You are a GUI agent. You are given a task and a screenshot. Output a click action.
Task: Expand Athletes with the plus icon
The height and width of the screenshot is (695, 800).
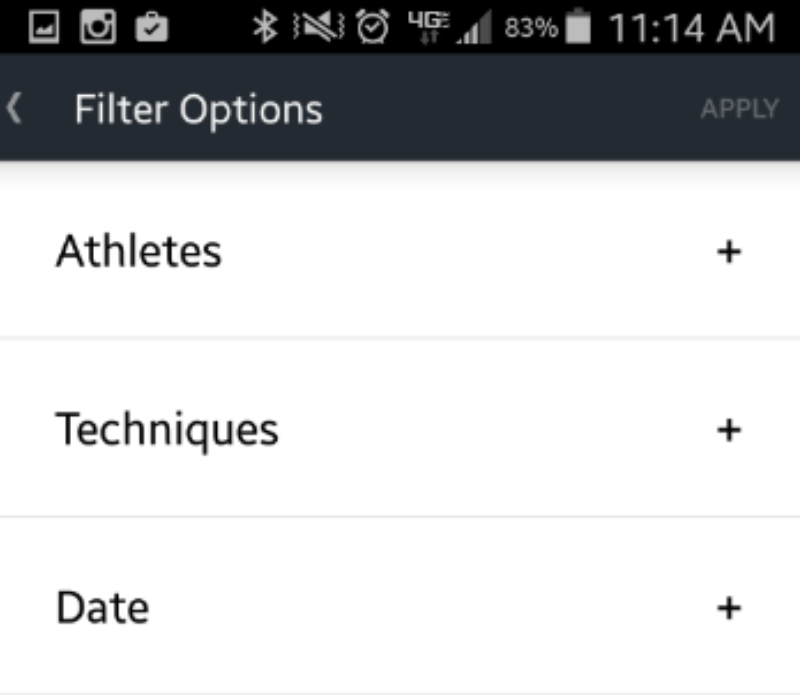click(729, 252)
